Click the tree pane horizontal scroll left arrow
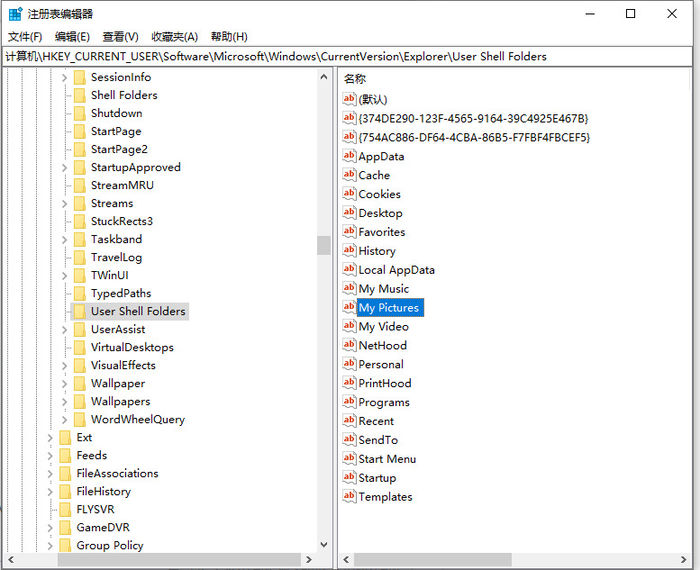Screen dimensions: 700x570 (11, 559)
